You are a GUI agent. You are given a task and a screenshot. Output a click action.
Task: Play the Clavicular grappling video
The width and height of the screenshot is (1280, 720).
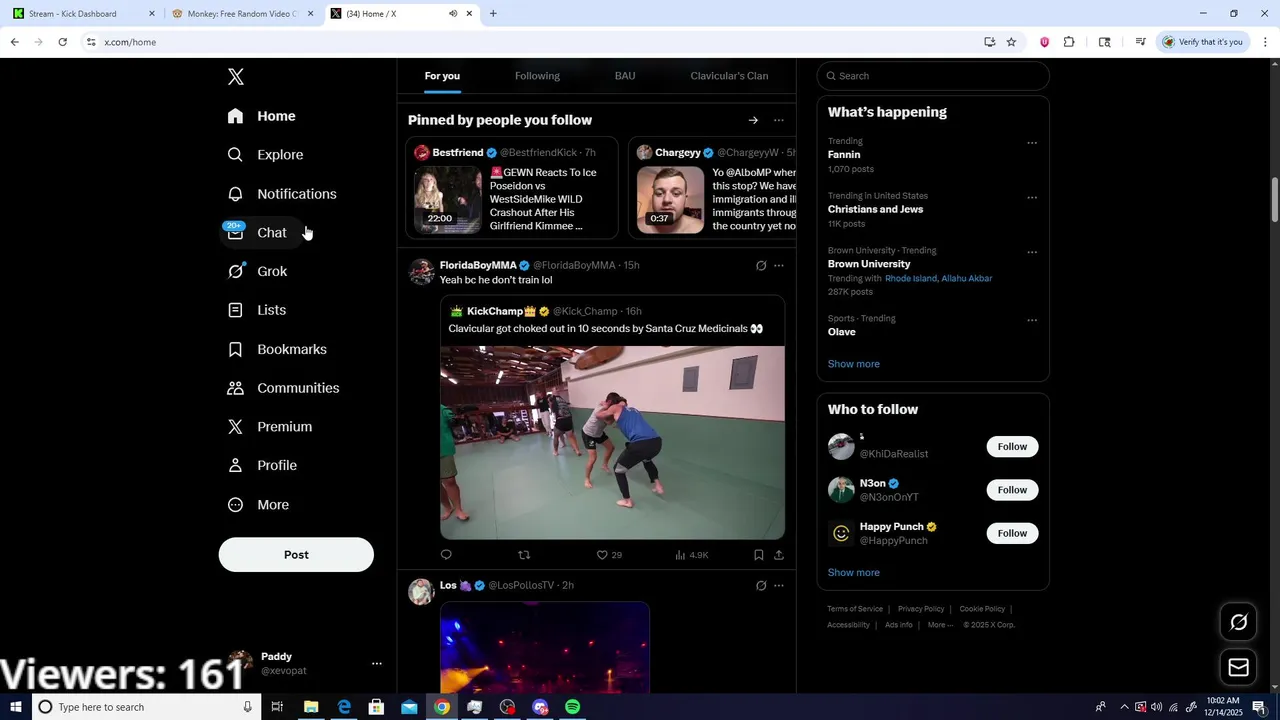tap(613, 443)
